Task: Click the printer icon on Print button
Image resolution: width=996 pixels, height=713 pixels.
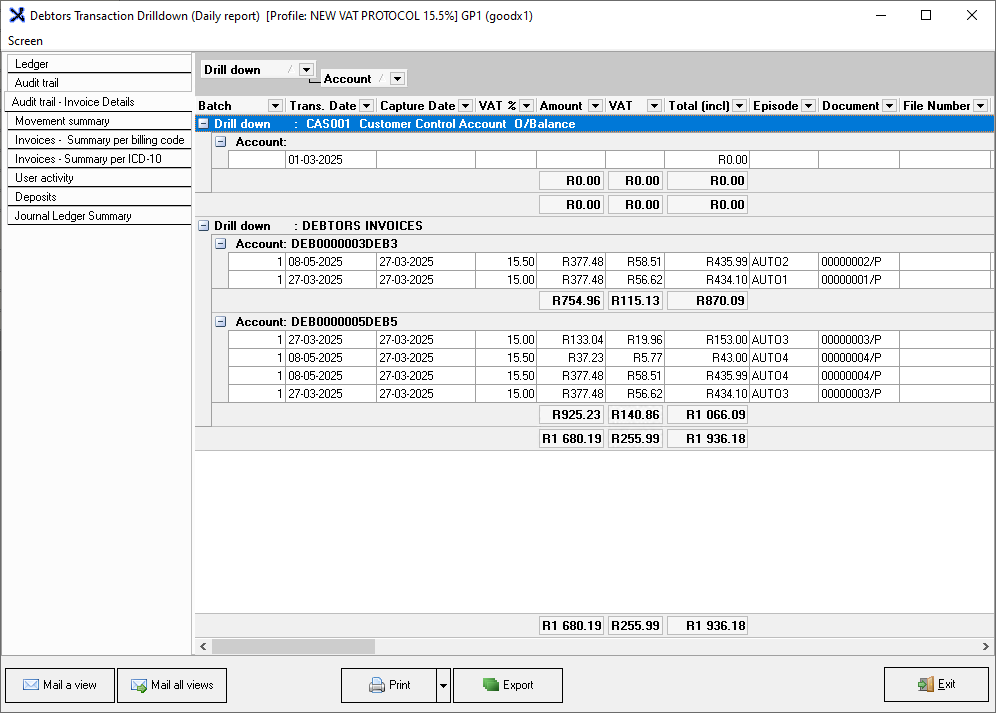Action: 377,685
